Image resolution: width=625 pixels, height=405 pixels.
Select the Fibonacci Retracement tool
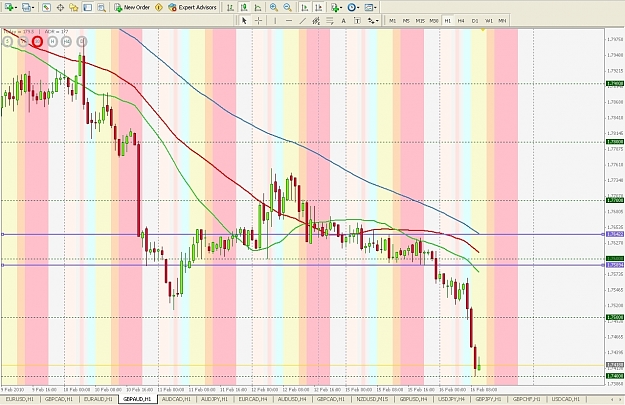point(330,21)
